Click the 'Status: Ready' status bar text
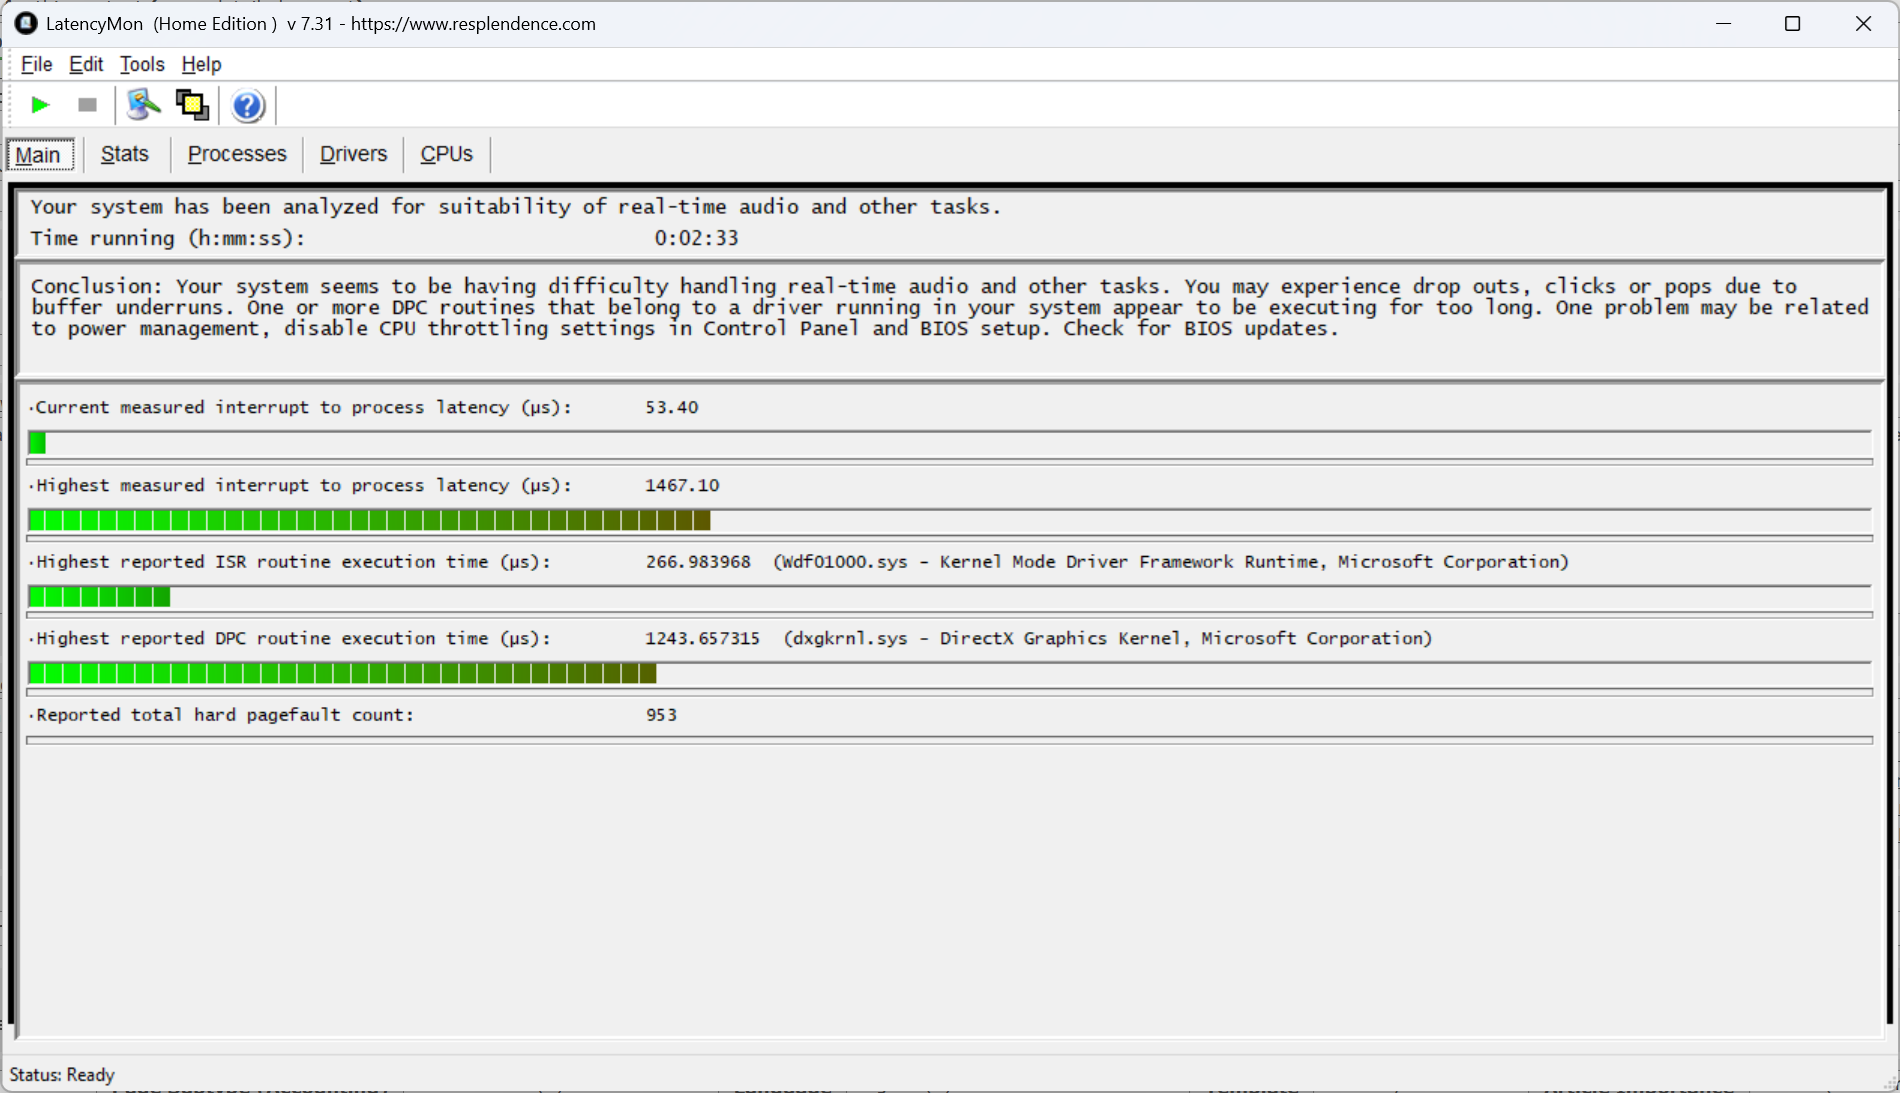The width and height of the screenshot is (1900, 1093). 62,1075
